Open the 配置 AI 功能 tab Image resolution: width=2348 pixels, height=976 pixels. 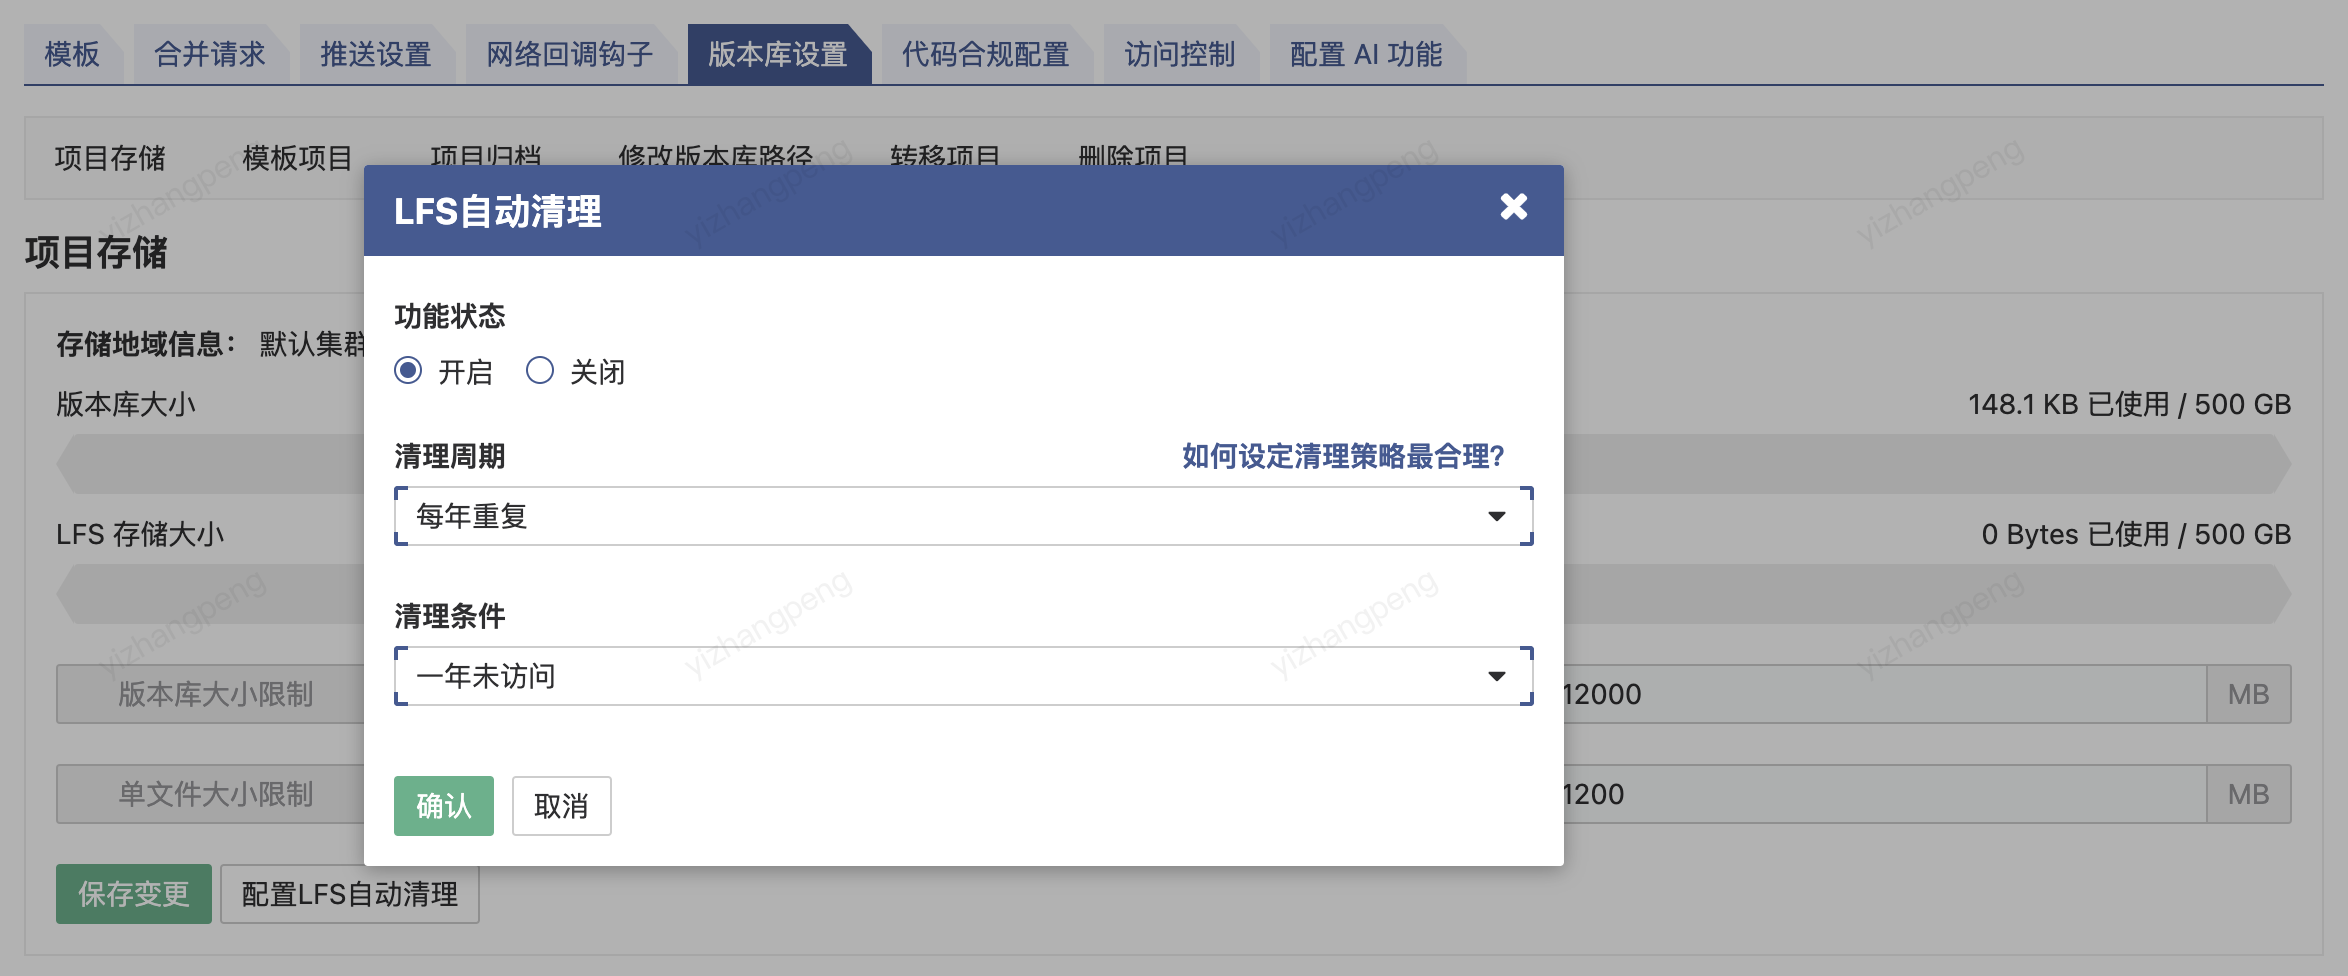click(x=1365, y=54)
